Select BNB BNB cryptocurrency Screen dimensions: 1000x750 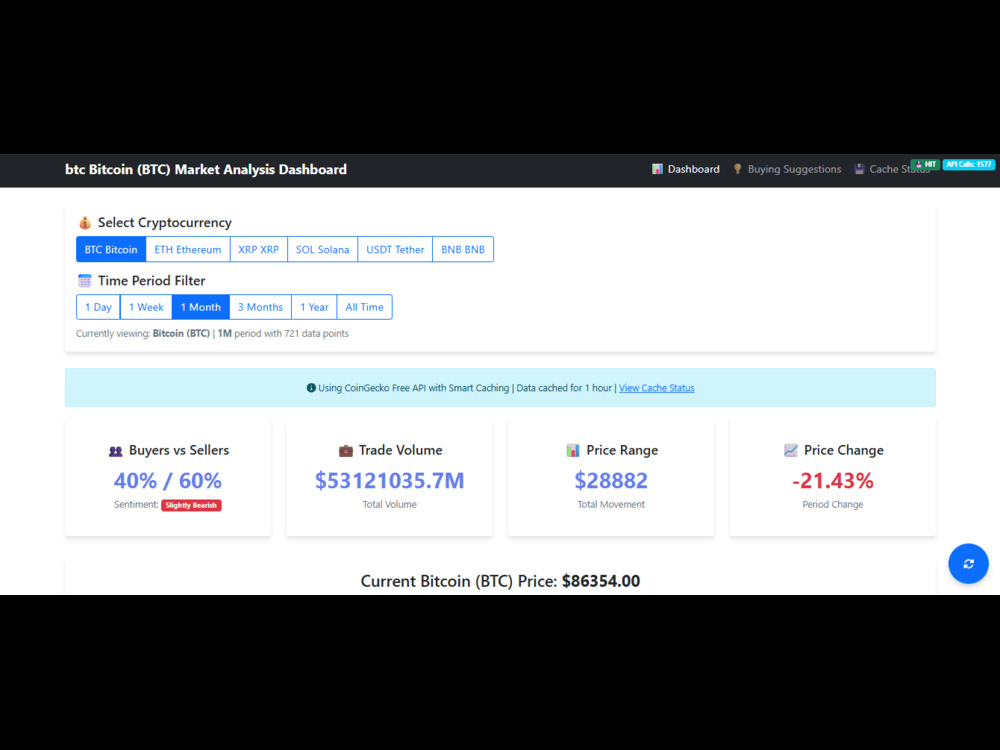(x=463, y=249)
